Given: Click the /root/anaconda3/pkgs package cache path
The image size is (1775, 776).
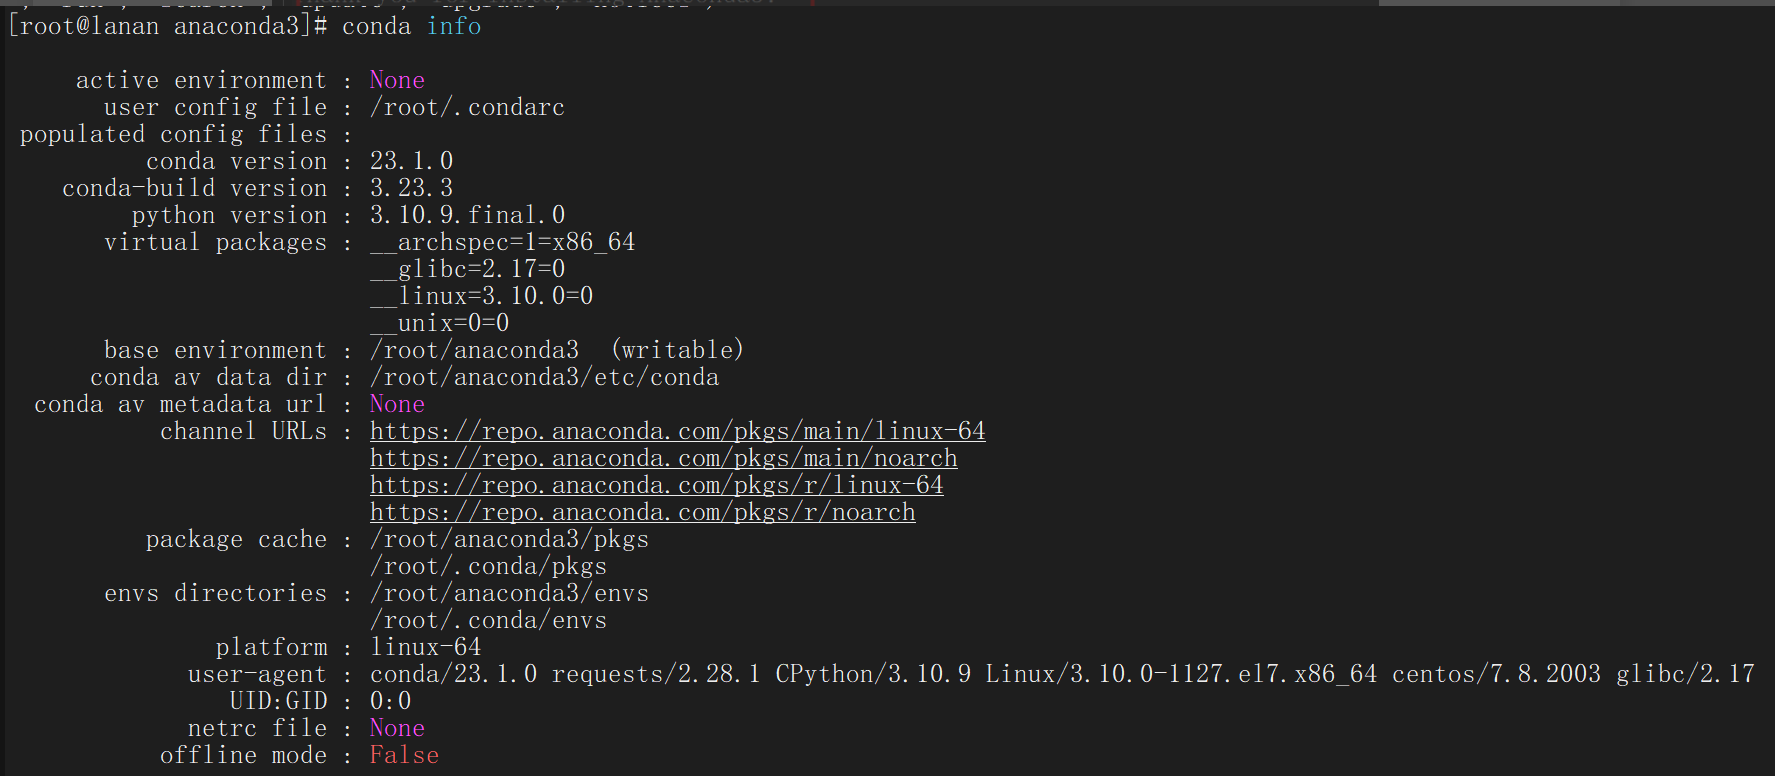Looking at the screenshot, I should (x=509, y=539).
